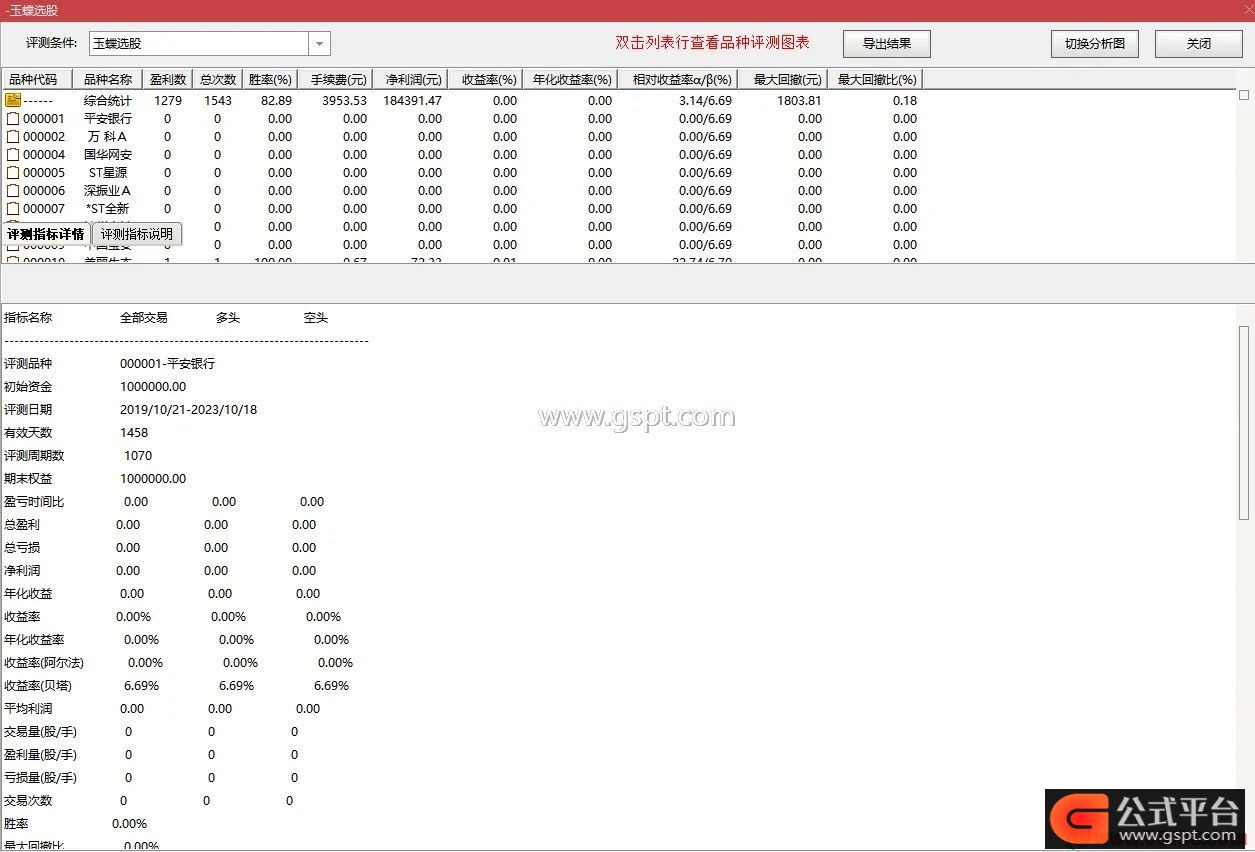Sort by the 最大回撤比(%) column header
The image size is (1255, 852).
875,79
